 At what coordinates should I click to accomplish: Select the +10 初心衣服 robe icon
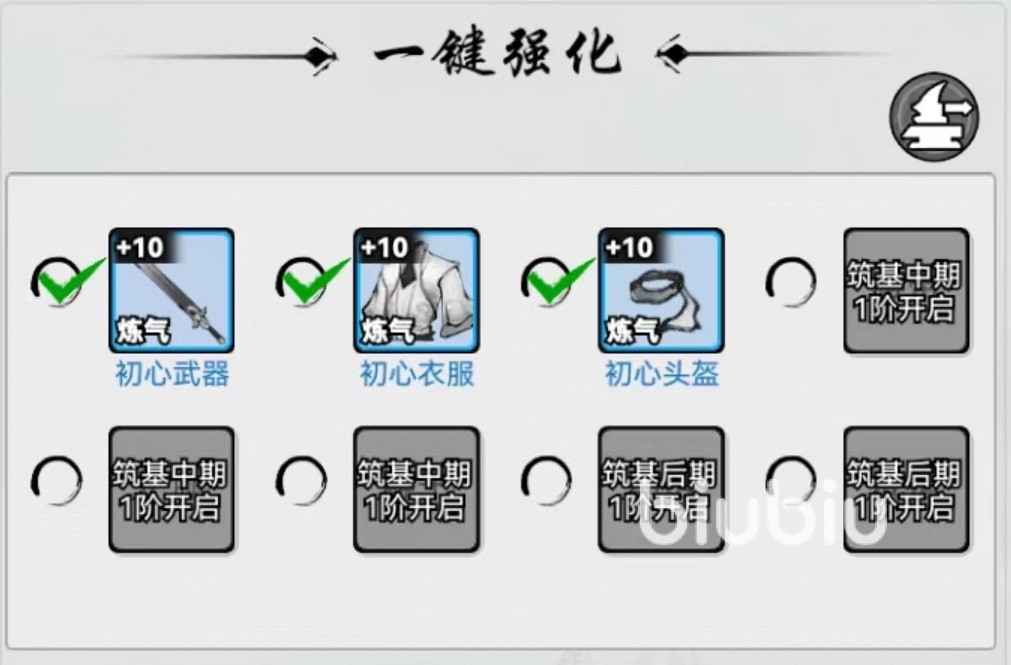[x=417, y=290]
